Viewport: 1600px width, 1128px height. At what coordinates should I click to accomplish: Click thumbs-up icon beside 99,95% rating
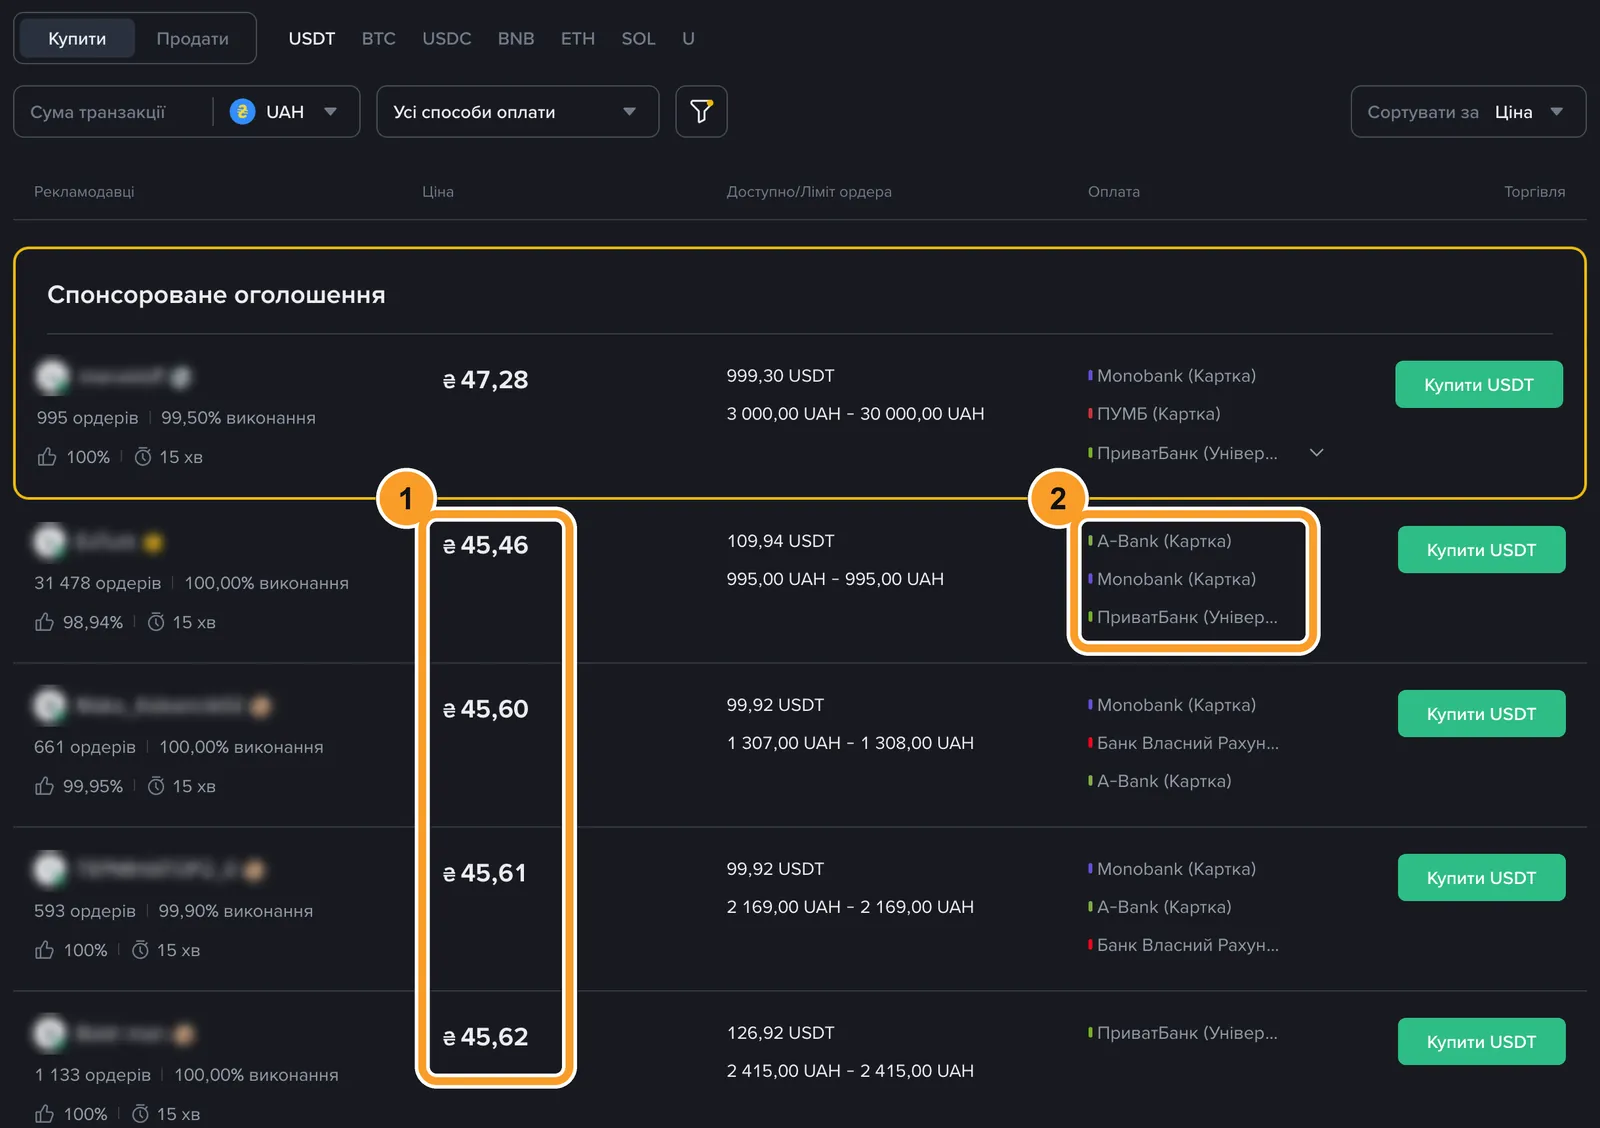(44, 786)
